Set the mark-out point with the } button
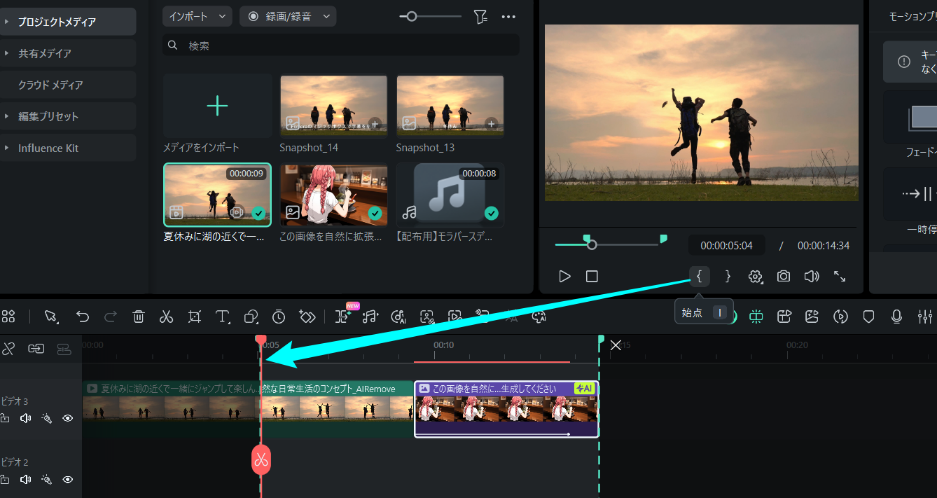Screen dimensions: 937x498 point(728,276)
